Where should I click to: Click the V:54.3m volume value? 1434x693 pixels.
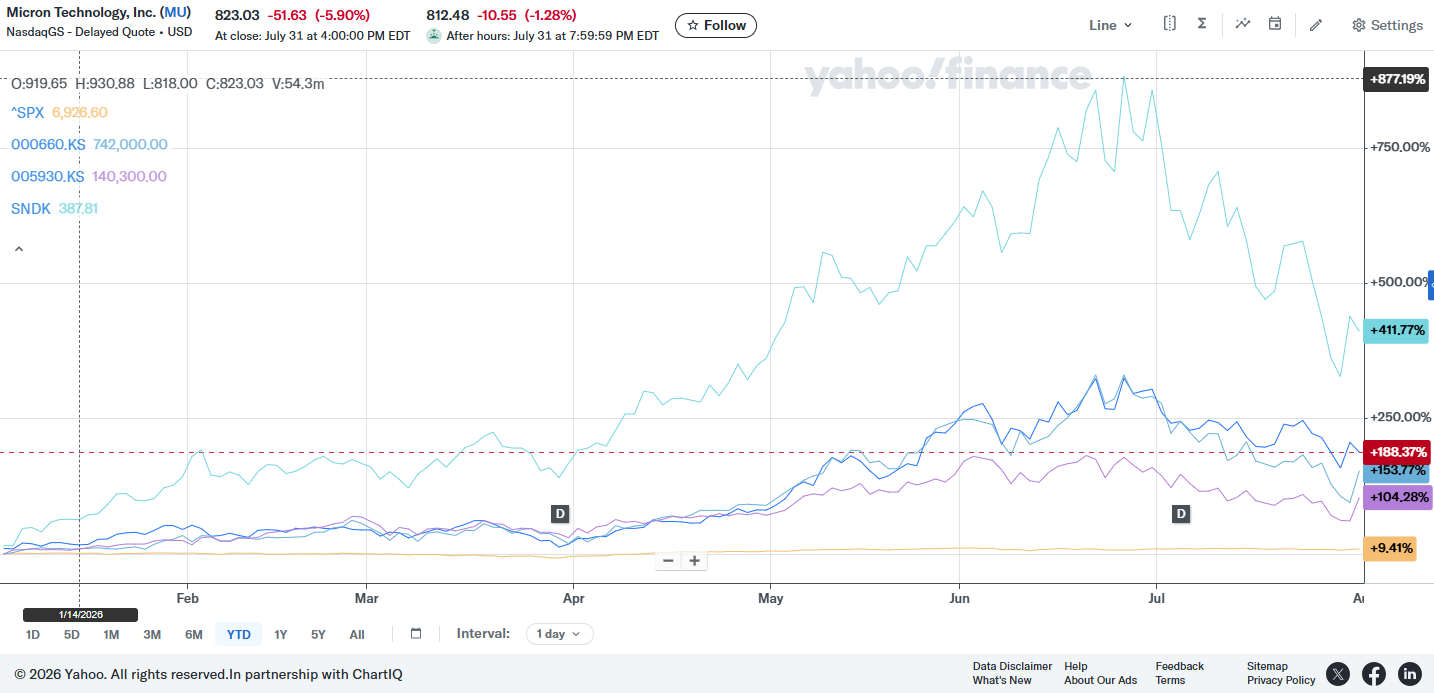pyautogui.click(x=297, y=83)
